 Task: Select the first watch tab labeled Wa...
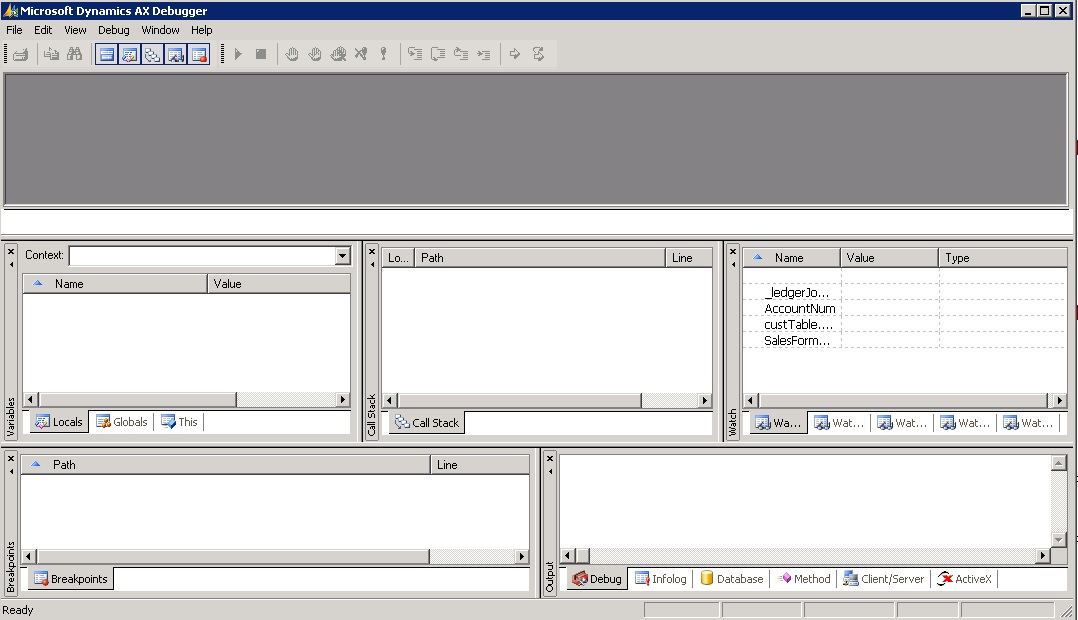coord(778,423)
